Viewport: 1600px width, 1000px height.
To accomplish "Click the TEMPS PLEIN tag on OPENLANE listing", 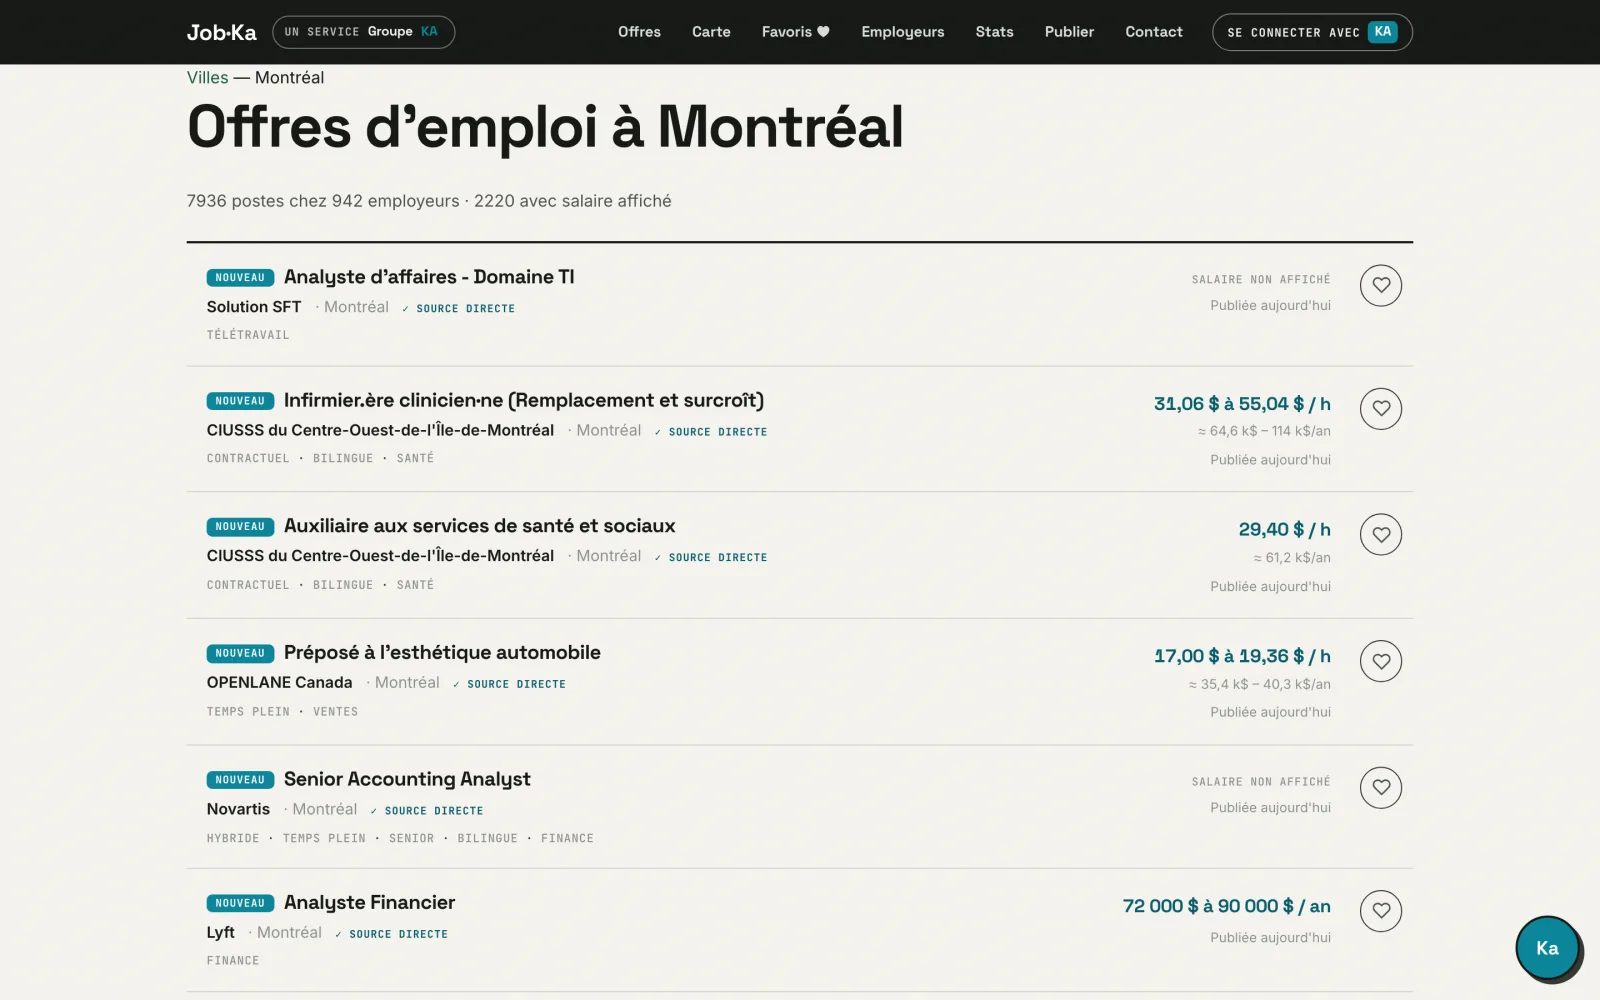I will (x=248, y=712).
